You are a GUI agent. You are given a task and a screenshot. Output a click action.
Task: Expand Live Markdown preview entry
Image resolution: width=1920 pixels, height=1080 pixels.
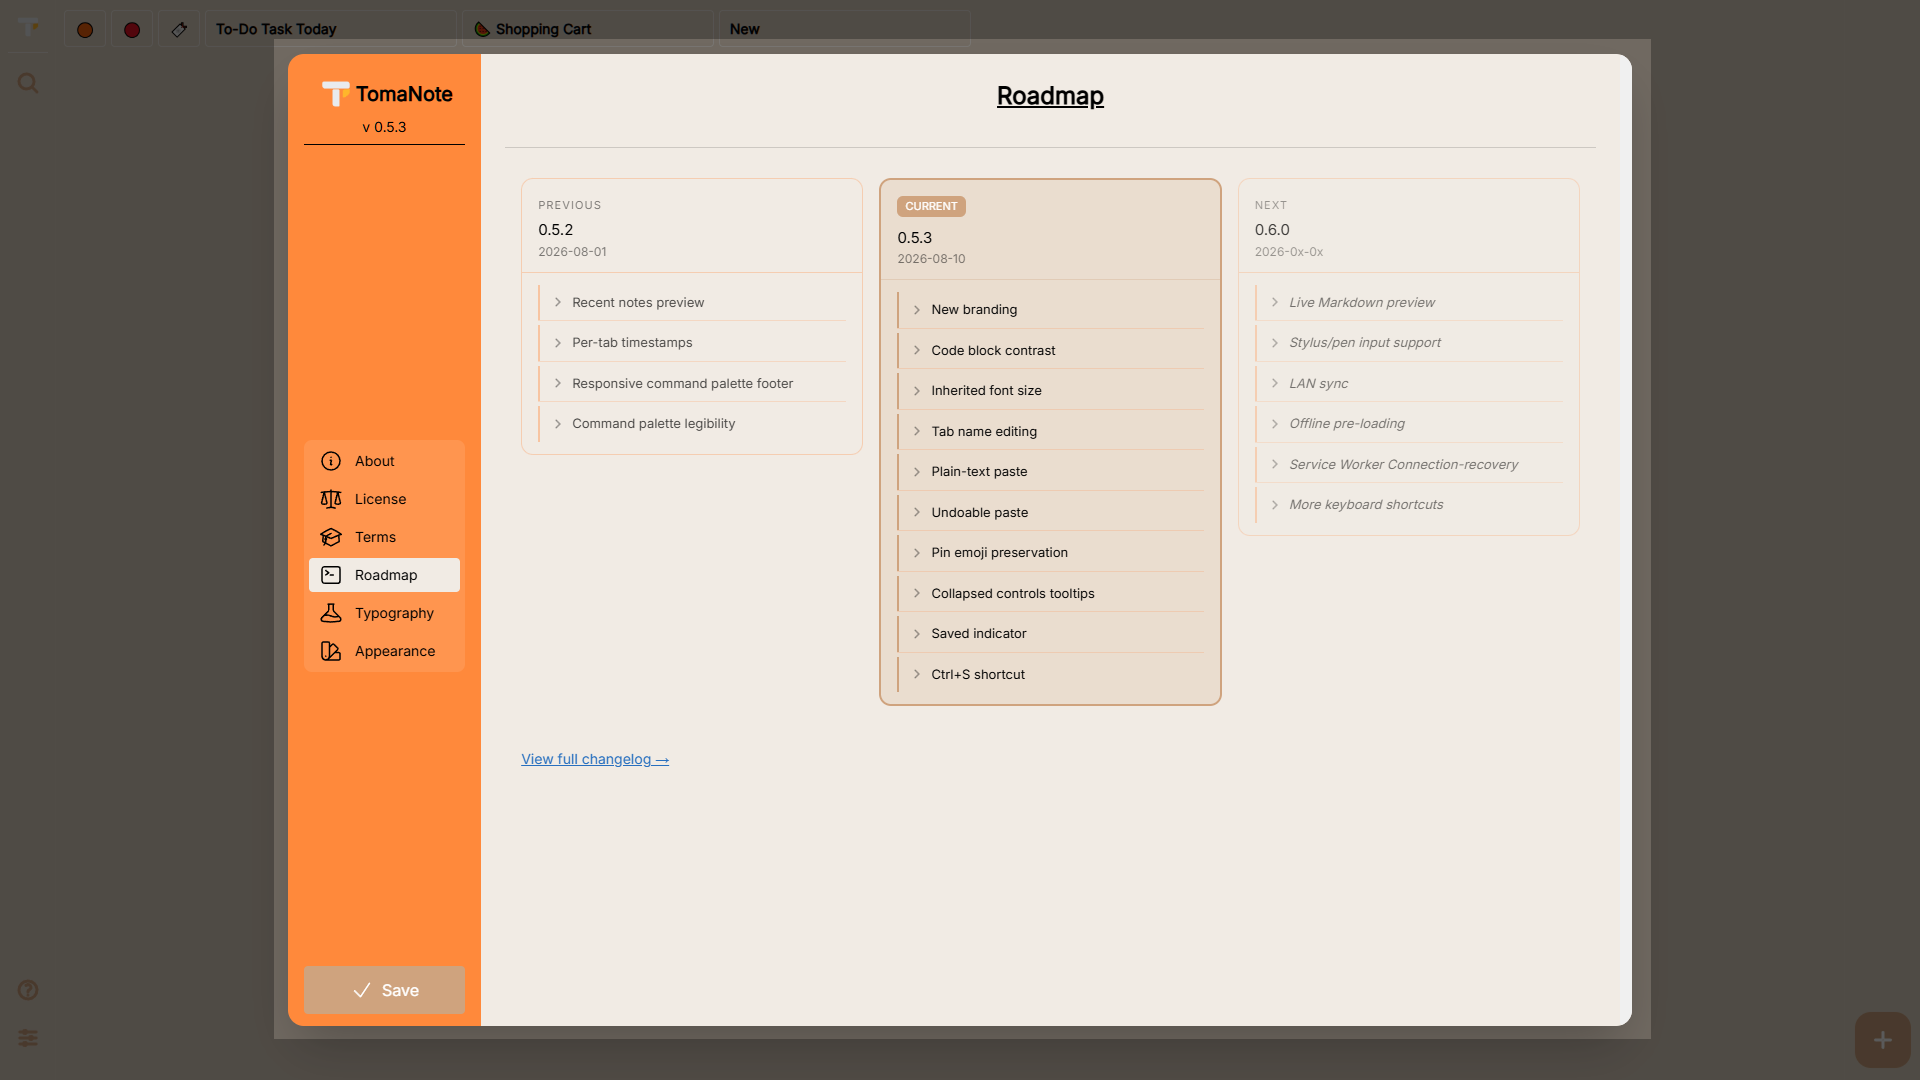1409,302
